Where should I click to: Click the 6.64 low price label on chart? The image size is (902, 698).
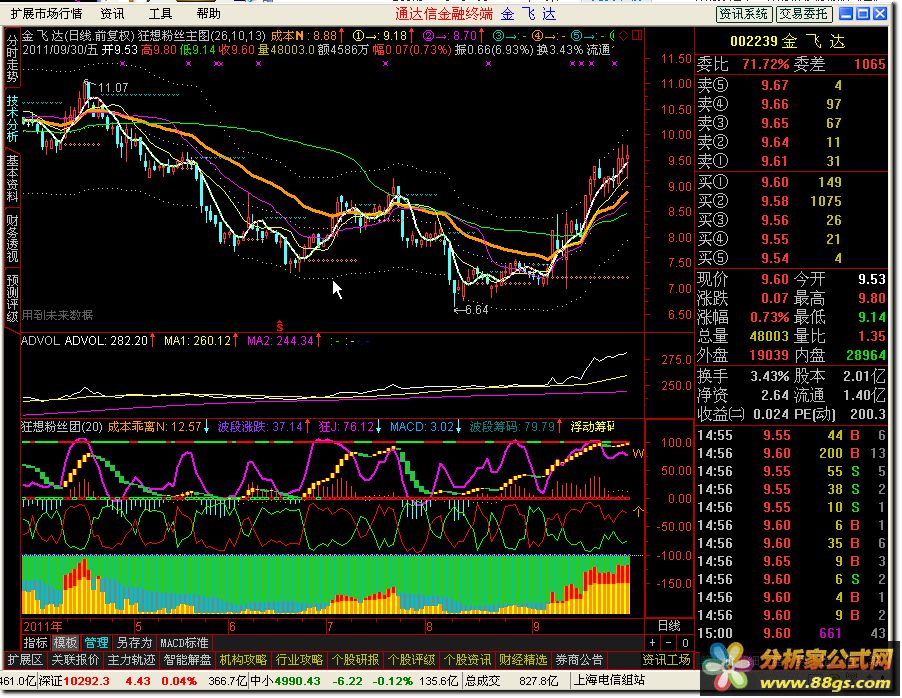pyautogui.click(x=477, y=310)
